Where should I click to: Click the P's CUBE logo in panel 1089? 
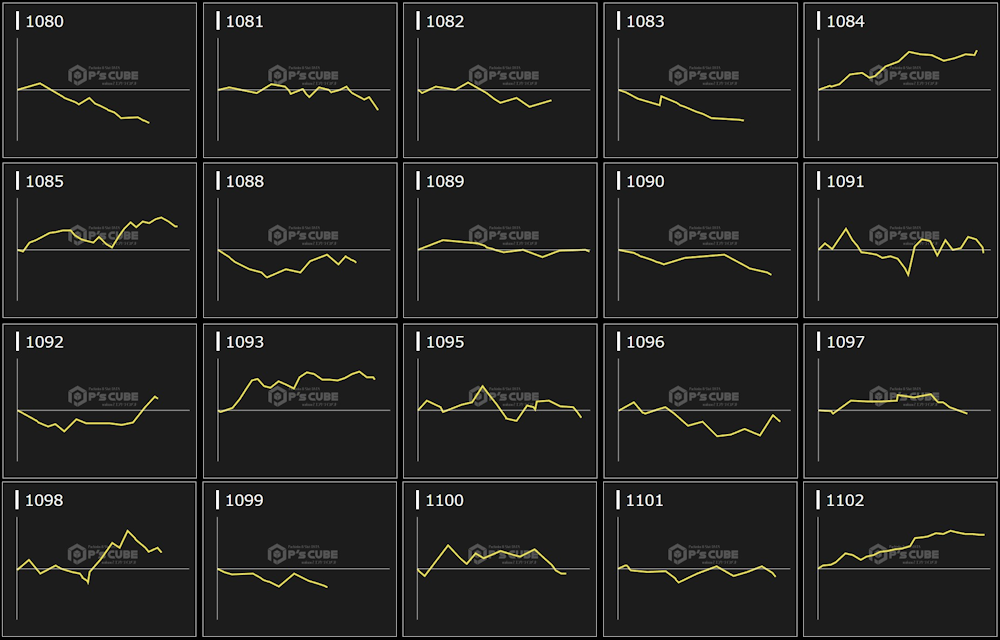tap(503, 235)
